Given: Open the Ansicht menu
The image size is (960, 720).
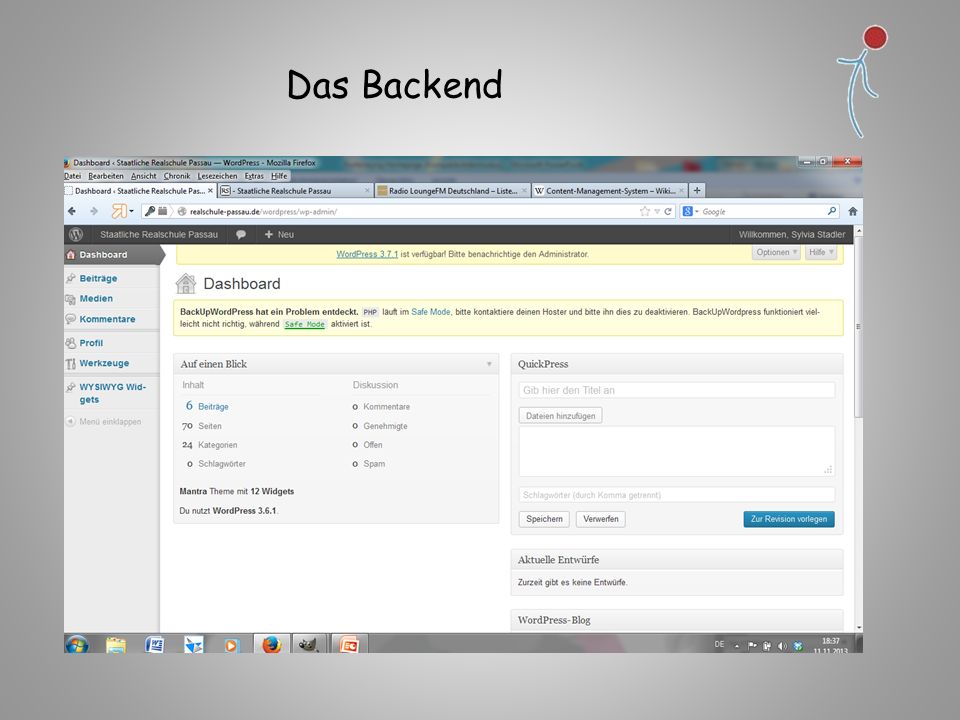Looking at the screenshot, I should click(144, 176).
